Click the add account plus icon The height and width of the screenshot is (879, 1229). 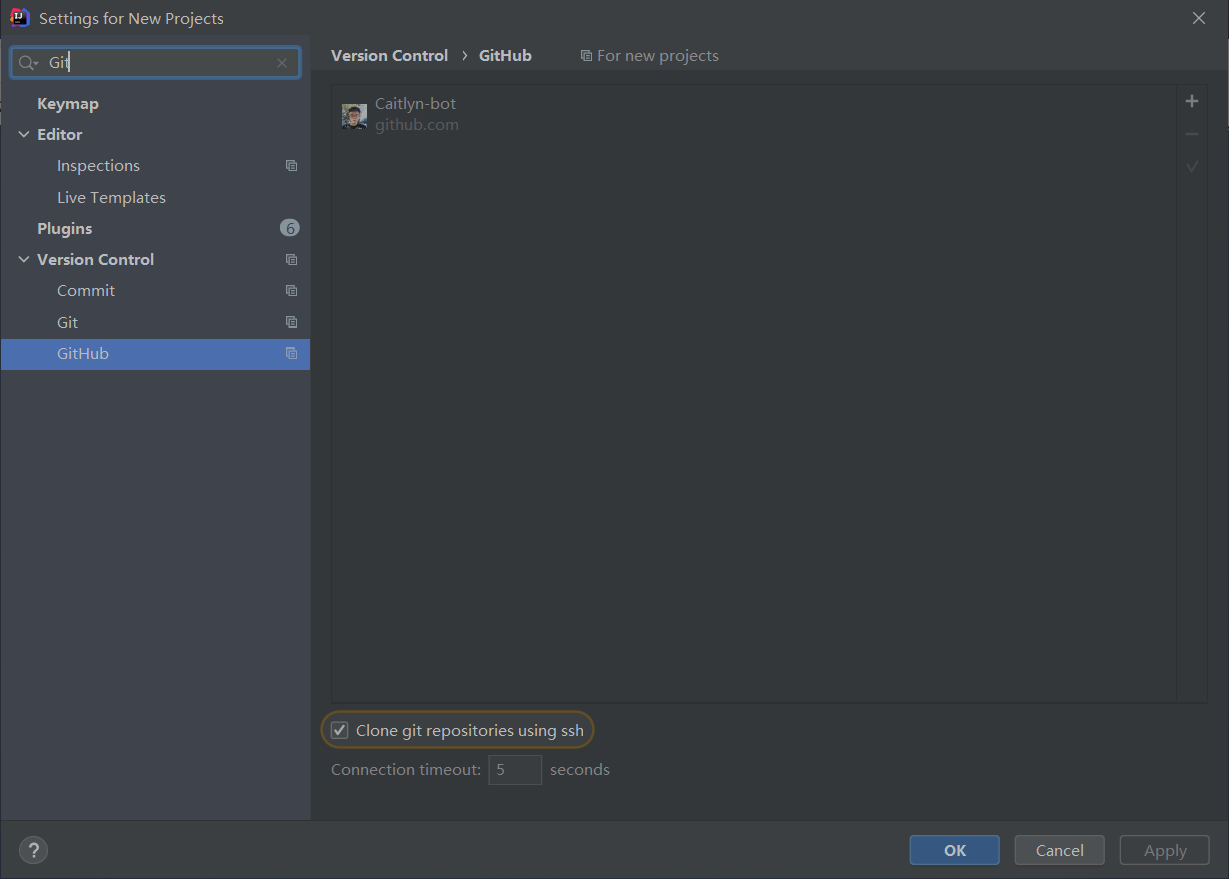[1191, 101]
